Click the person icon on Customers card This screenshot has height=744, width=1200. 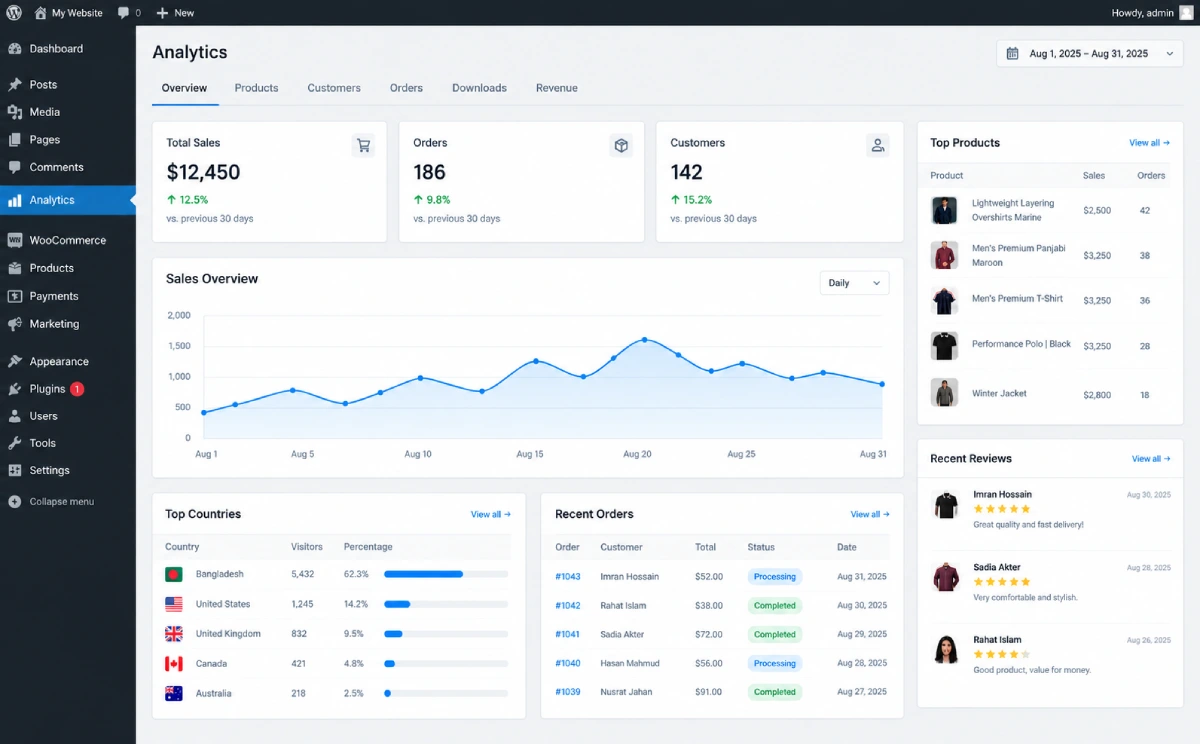878,145
